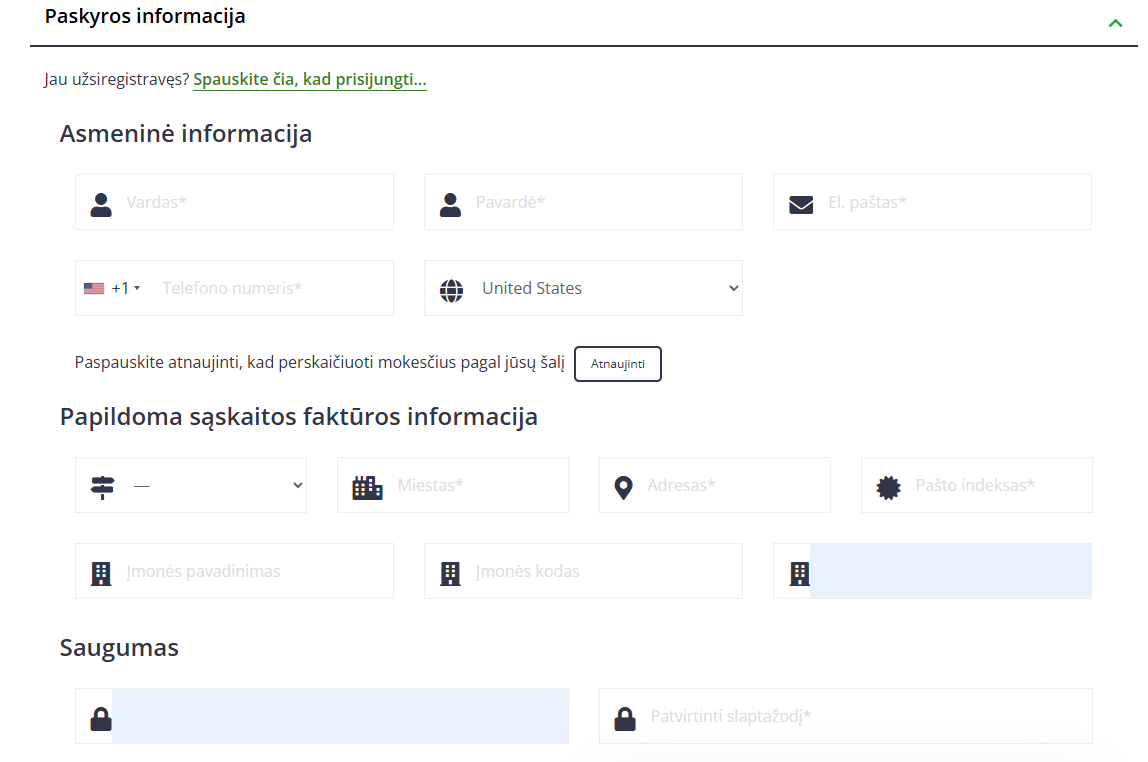
Task: Focus the Telefono numeris input field
Action: pyautogui.click(x=270, y=288)
